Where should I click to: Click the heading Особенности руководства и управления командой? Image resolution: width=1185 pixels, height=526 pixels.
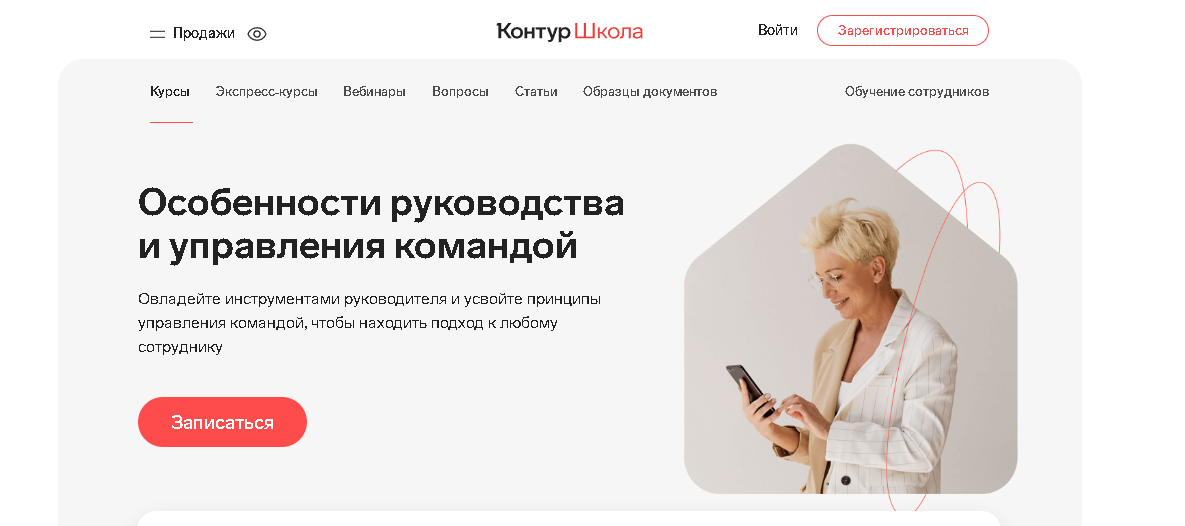coord(381,224)
